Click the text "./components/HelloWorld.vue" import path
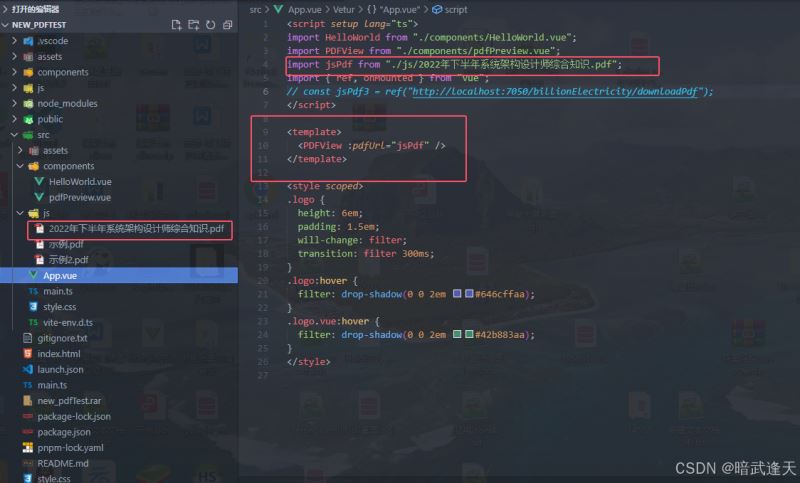 492,37
